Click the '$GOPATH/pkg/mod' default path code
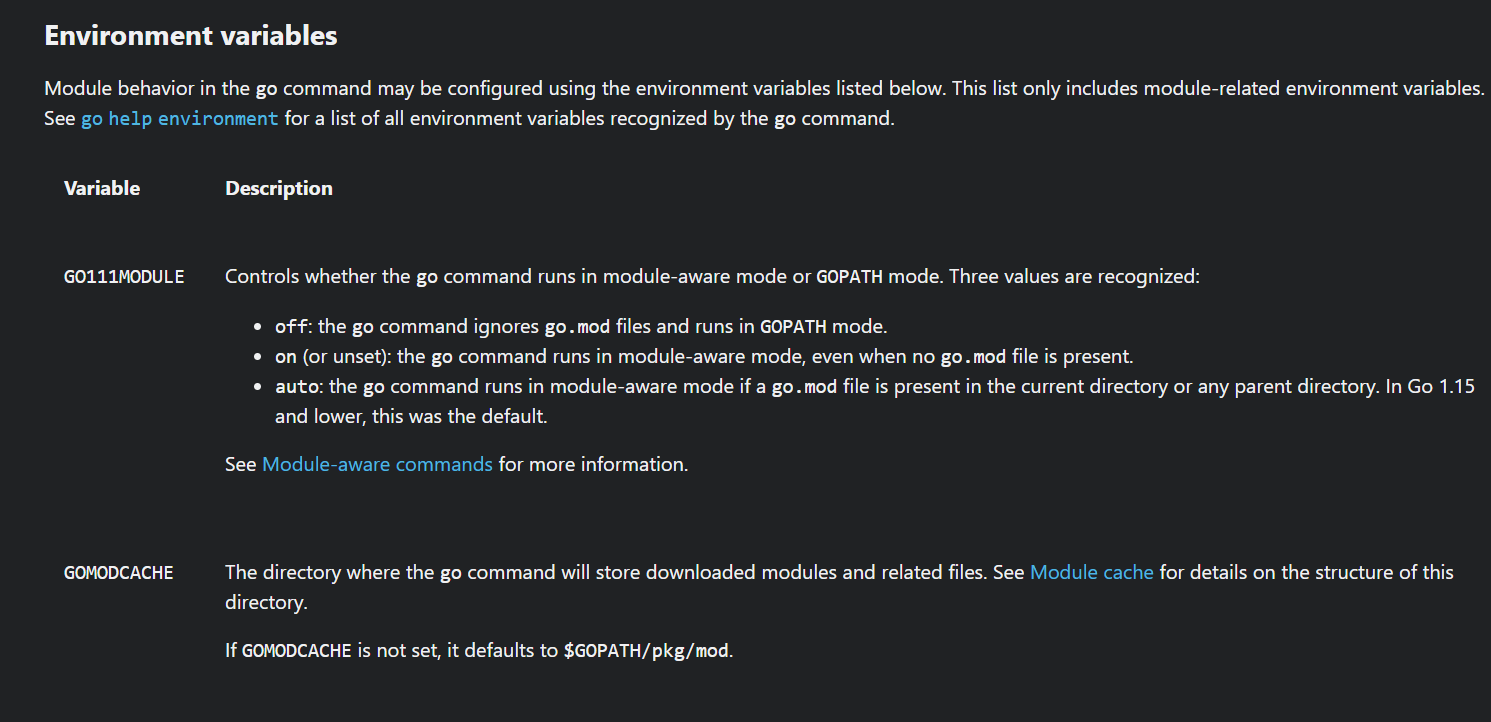The image size is (1491, 722). pyautogui.click(x=647, y=650)
